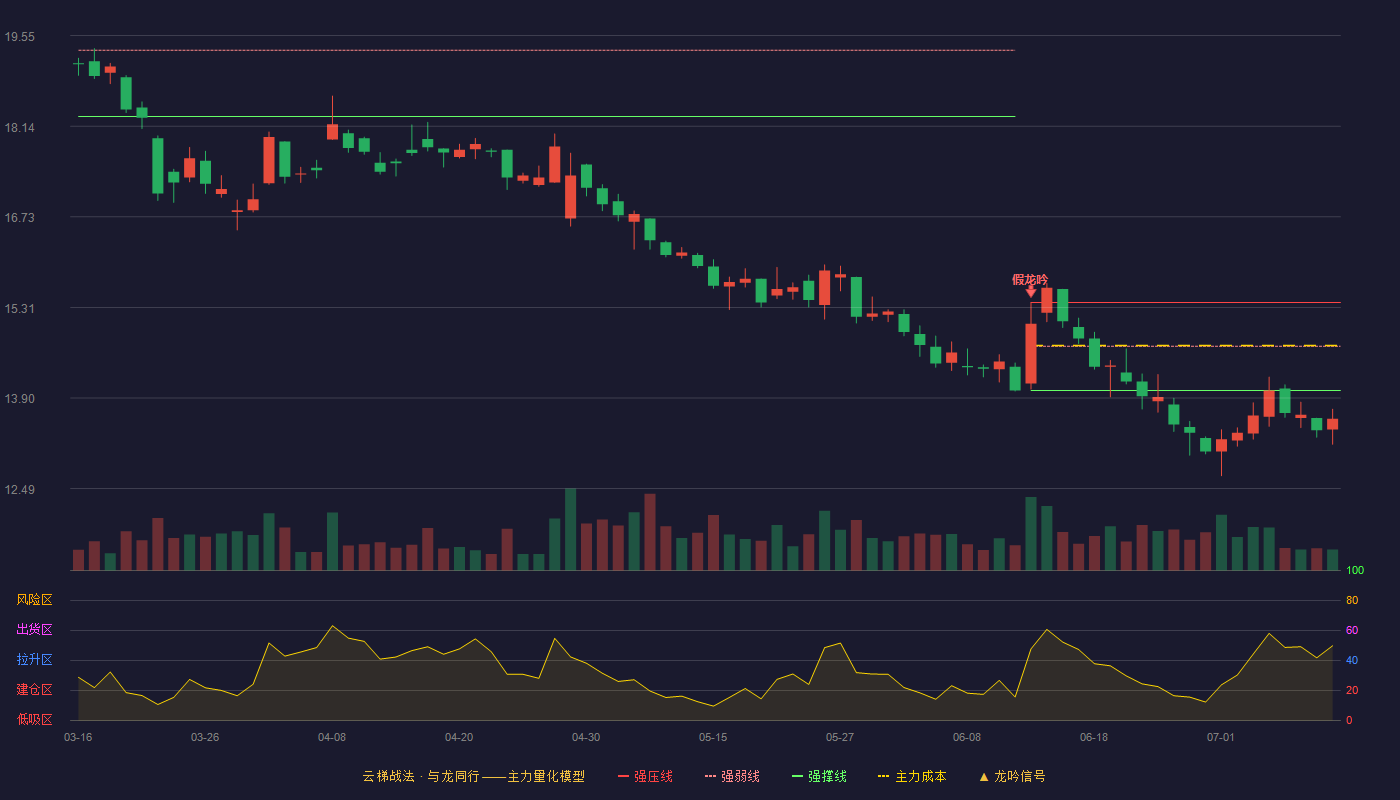The height and width of the screenshot is (800, 1400).
Task: Select the 建仓区 zone label
Action: click(x=34, y=690)
